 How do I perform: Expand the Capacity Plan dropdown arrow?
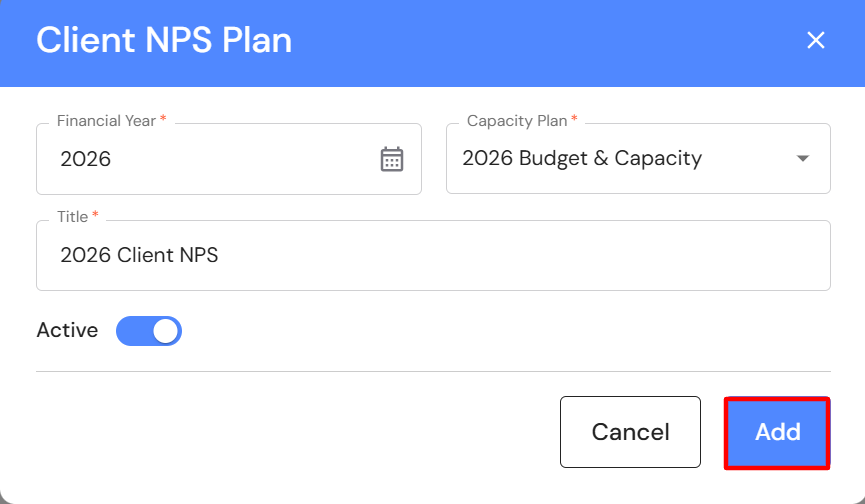pyautogui.click(x=802, y=159)
